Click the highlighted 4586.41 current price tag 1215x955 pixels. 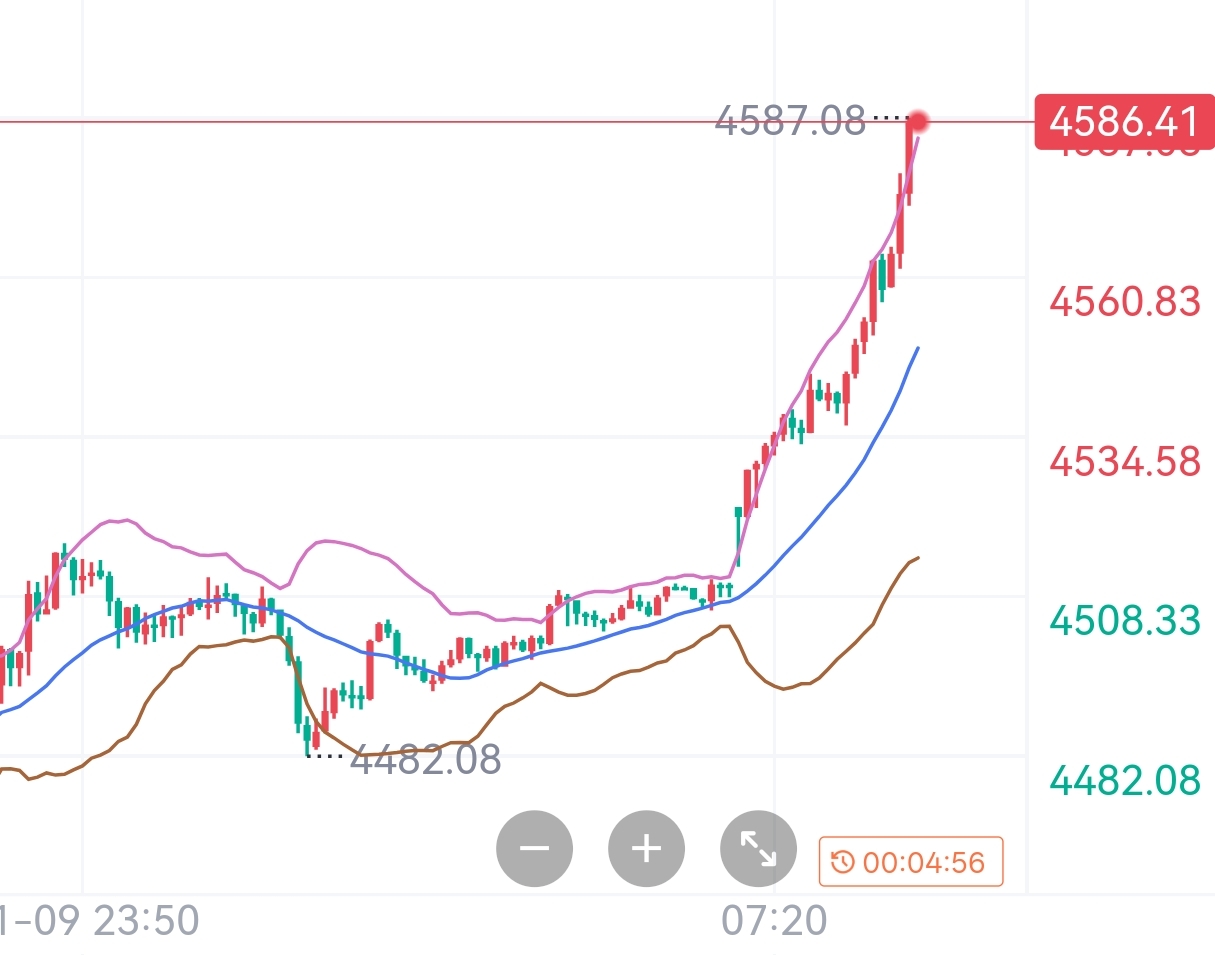[1124, 122]
